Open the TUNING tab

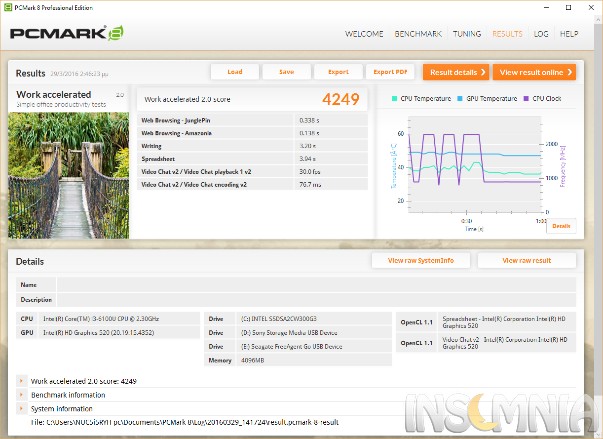[x=467, y=34]
